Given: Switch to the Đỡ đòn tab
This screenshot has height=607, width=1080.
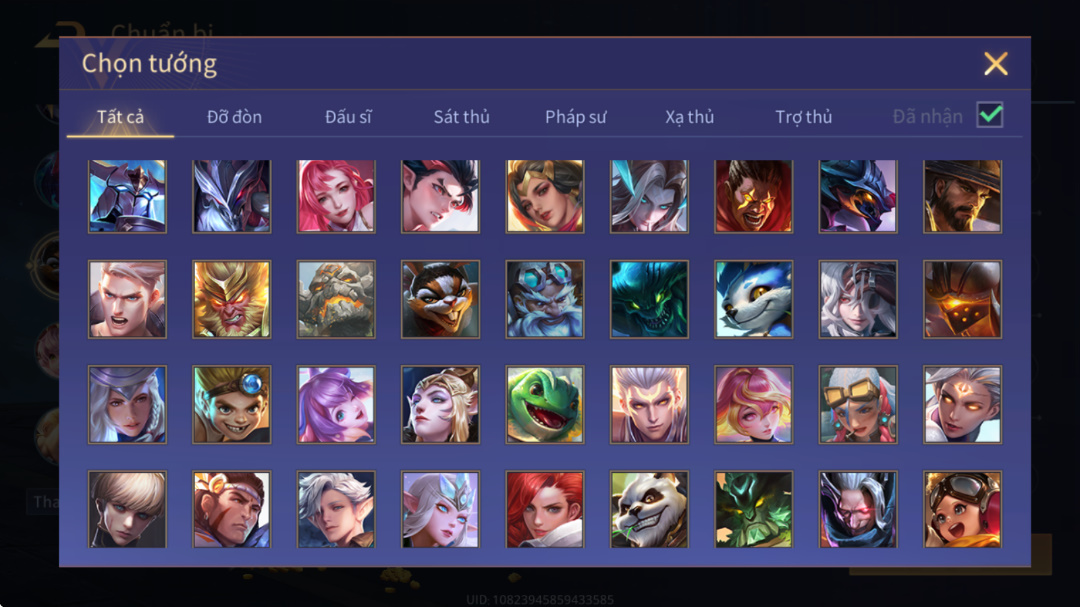Looking at the screenshot, I should pos(234,116).
